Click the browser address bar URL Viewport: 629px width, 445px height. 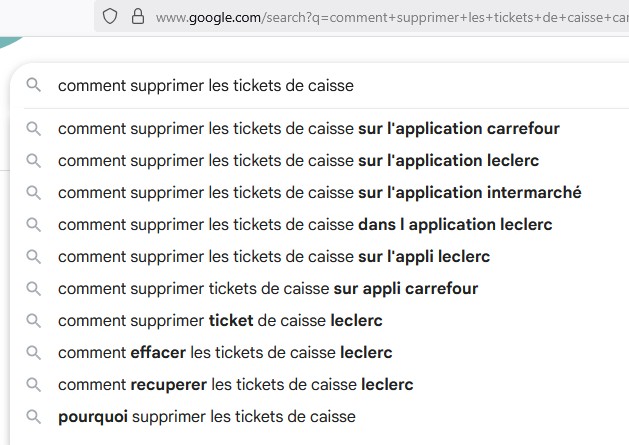(x=391, y=17)
